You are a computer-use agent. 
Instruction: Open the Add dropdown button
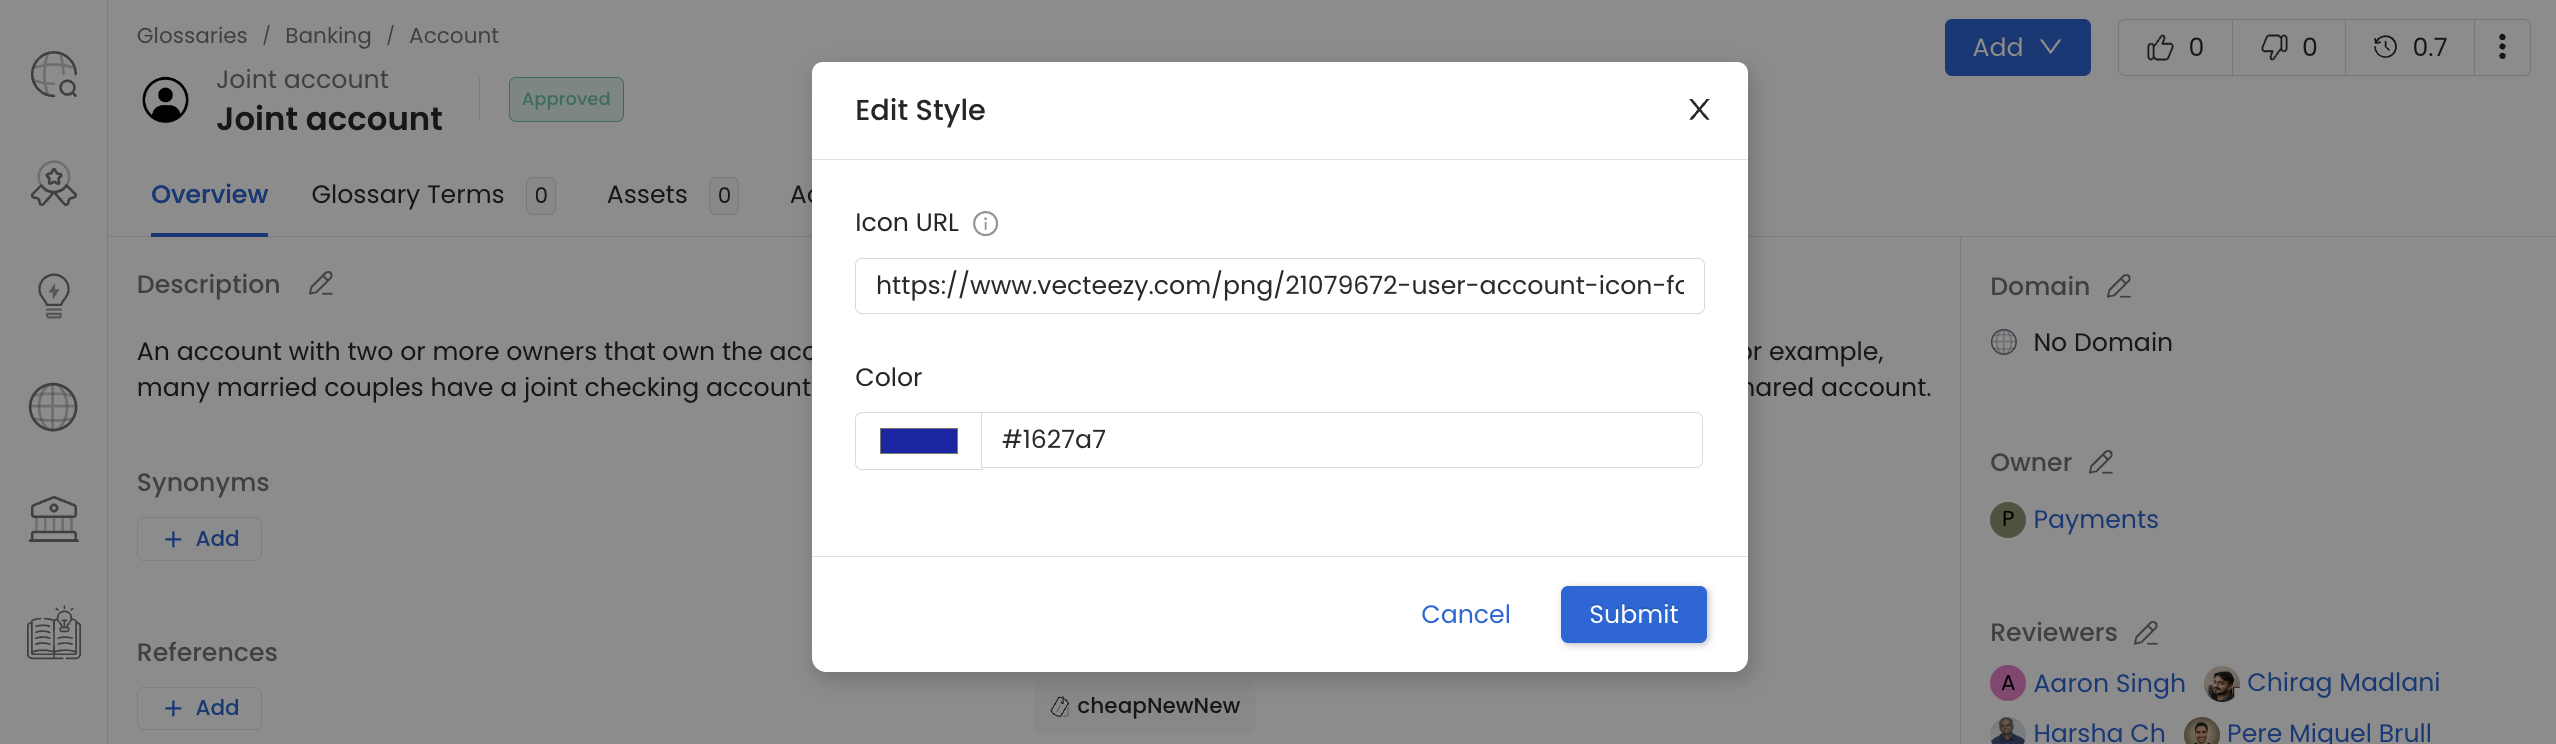coord(2017,47)
